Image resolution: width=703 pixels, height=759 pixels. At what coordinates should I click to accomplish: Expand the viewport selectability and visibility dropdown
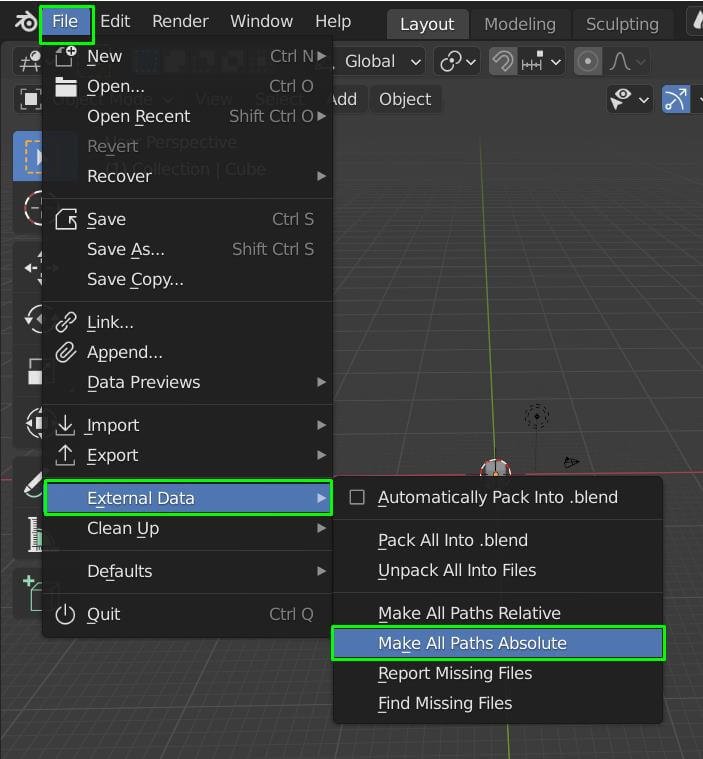tap(630, 99)
